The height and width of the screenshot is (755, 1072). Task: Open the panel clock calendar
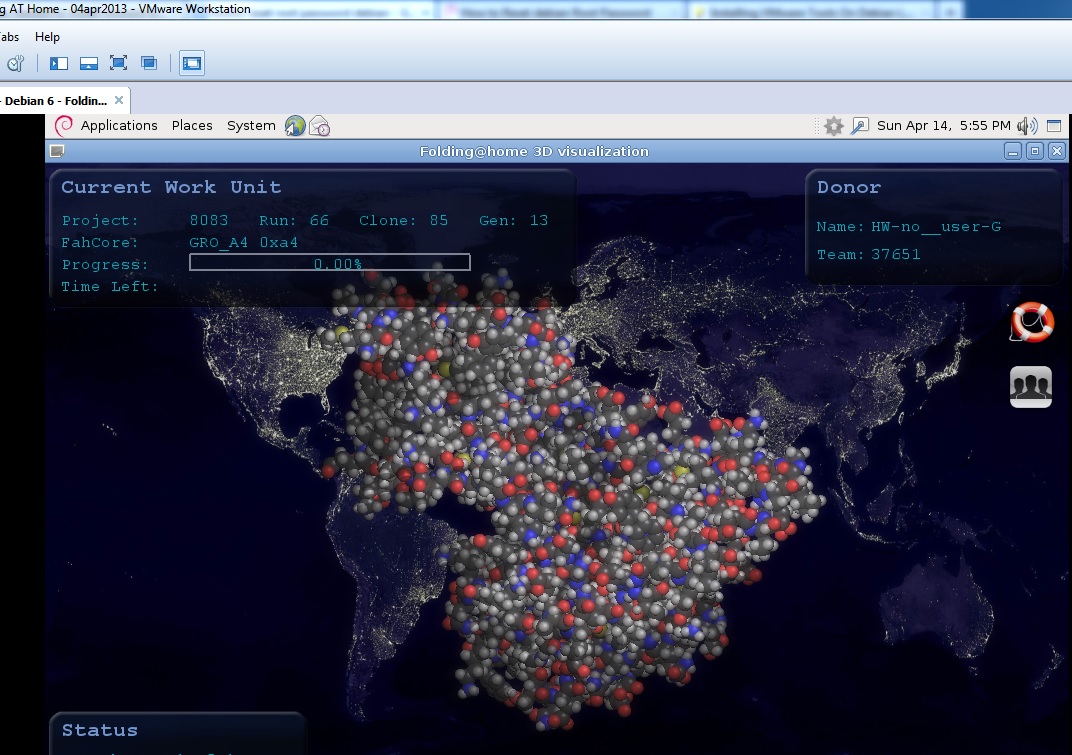coord(943,125)
